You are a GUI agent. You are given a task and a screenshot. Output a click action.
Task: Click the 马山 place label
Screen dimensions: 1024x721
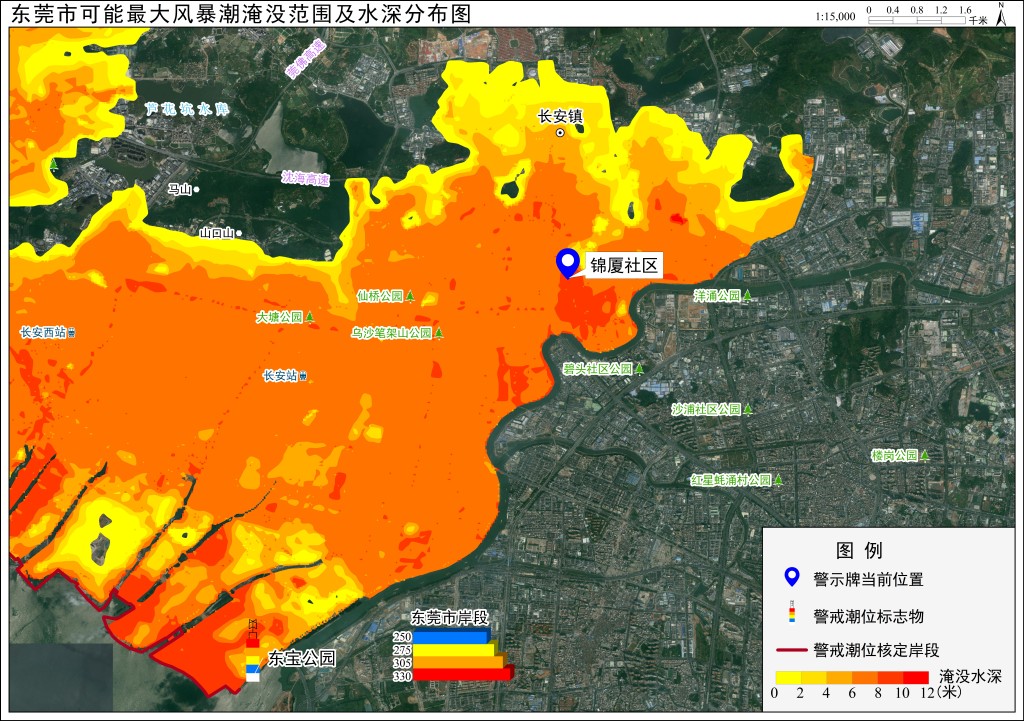(180, 189)
